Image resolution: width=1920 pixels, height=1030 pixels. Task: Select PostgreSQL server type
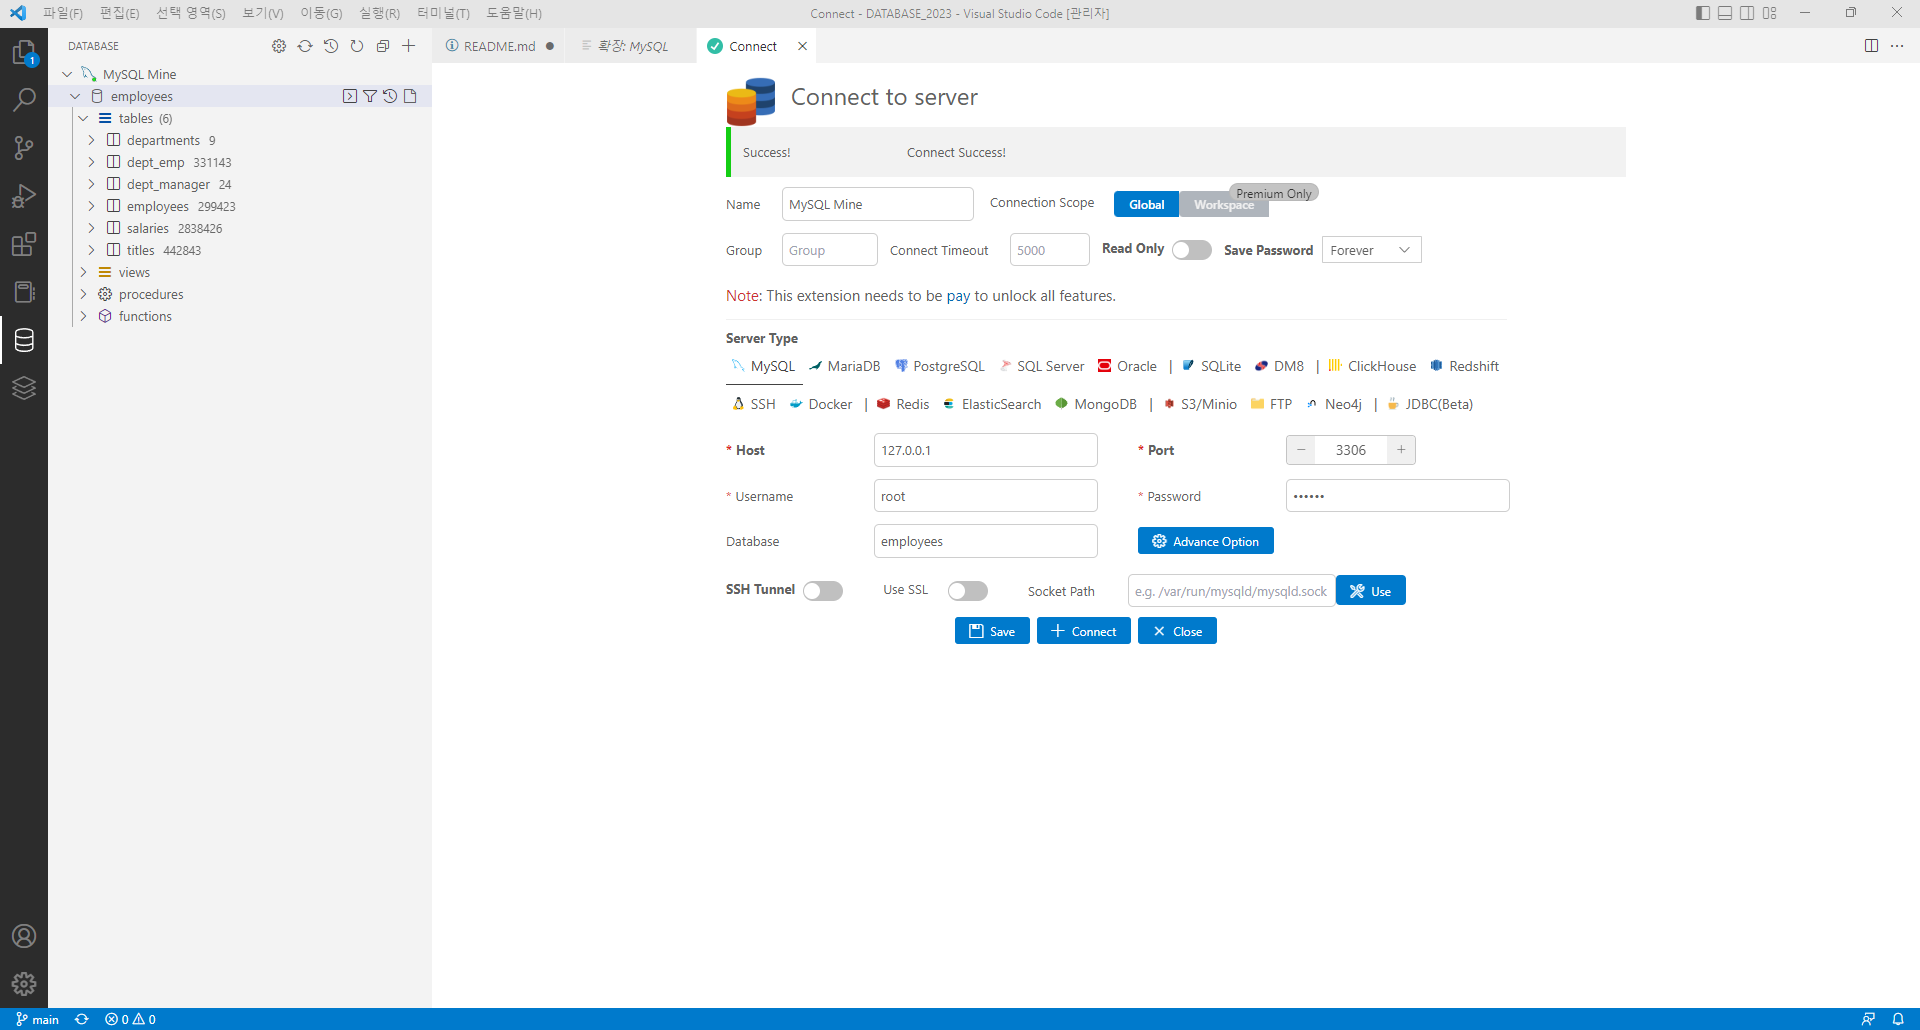click(x=940, y=366)
